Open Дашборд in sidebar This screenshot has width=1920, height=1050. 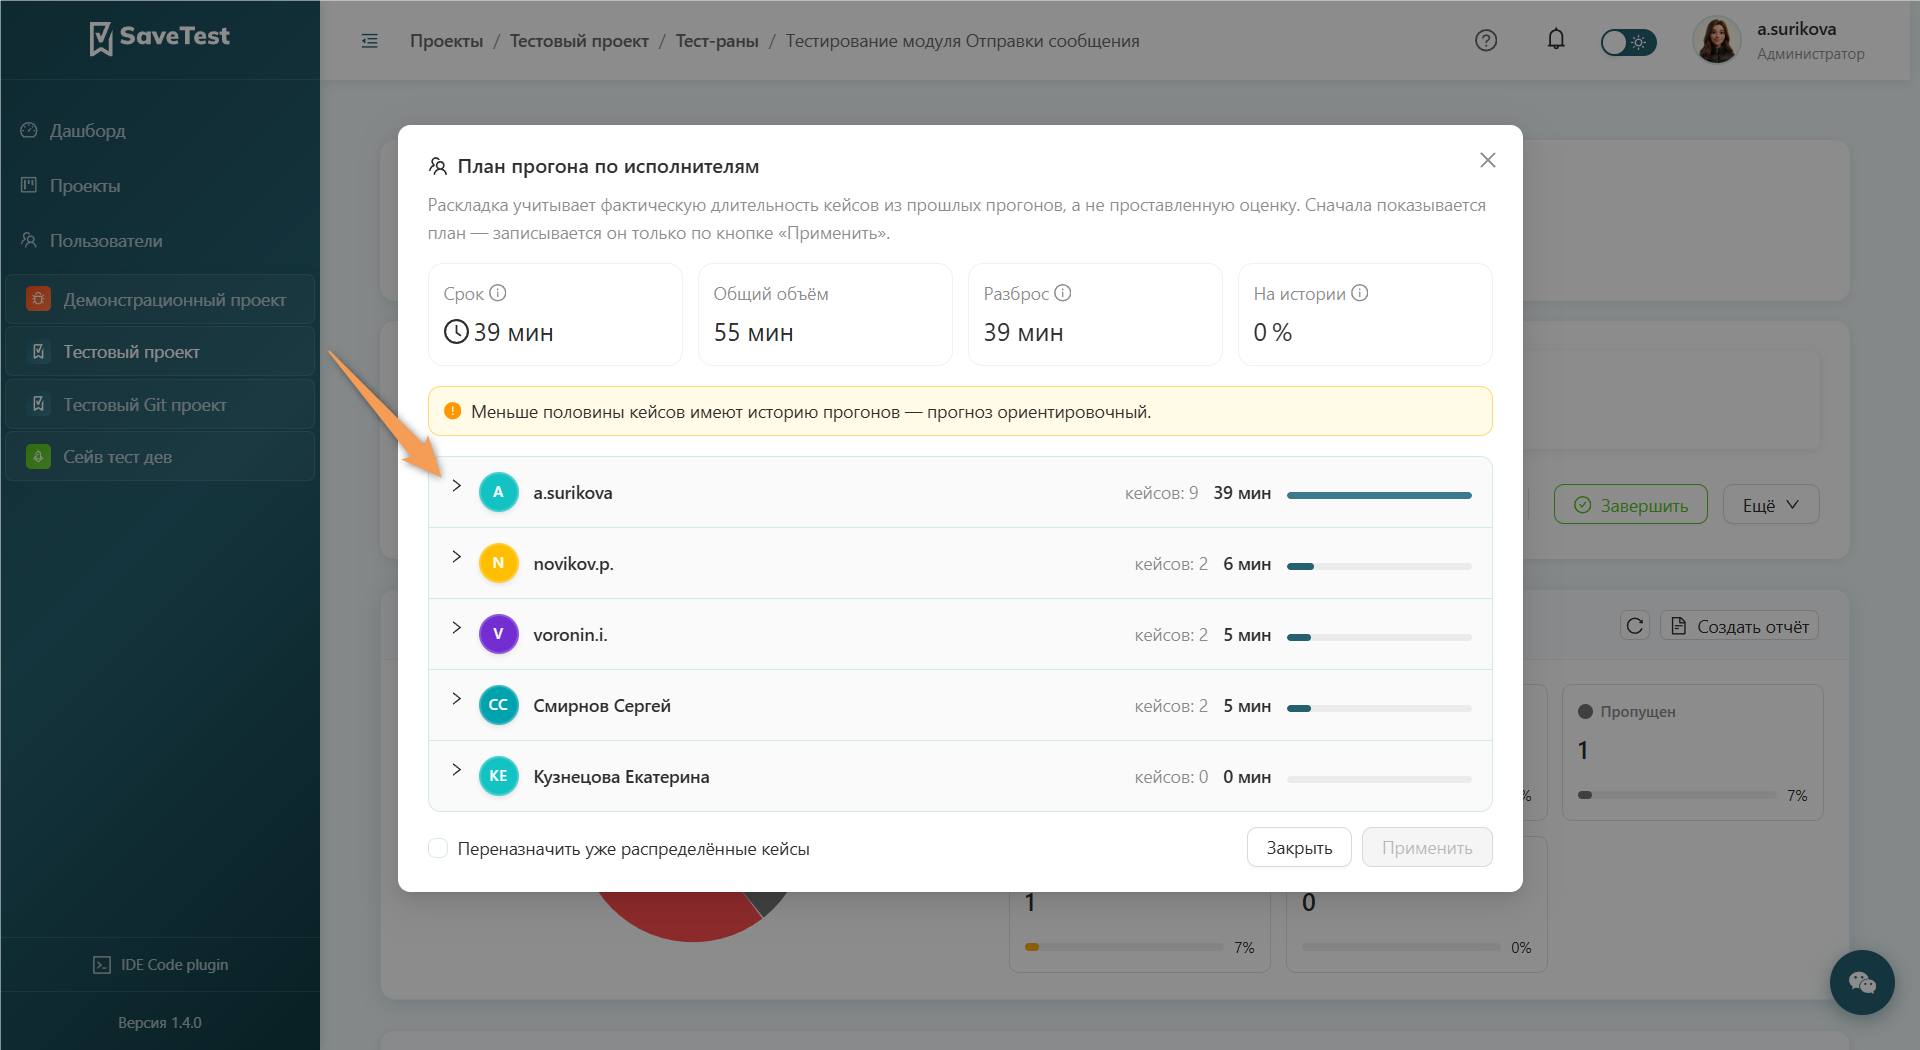pyautogui.click(x=87, y=130)
